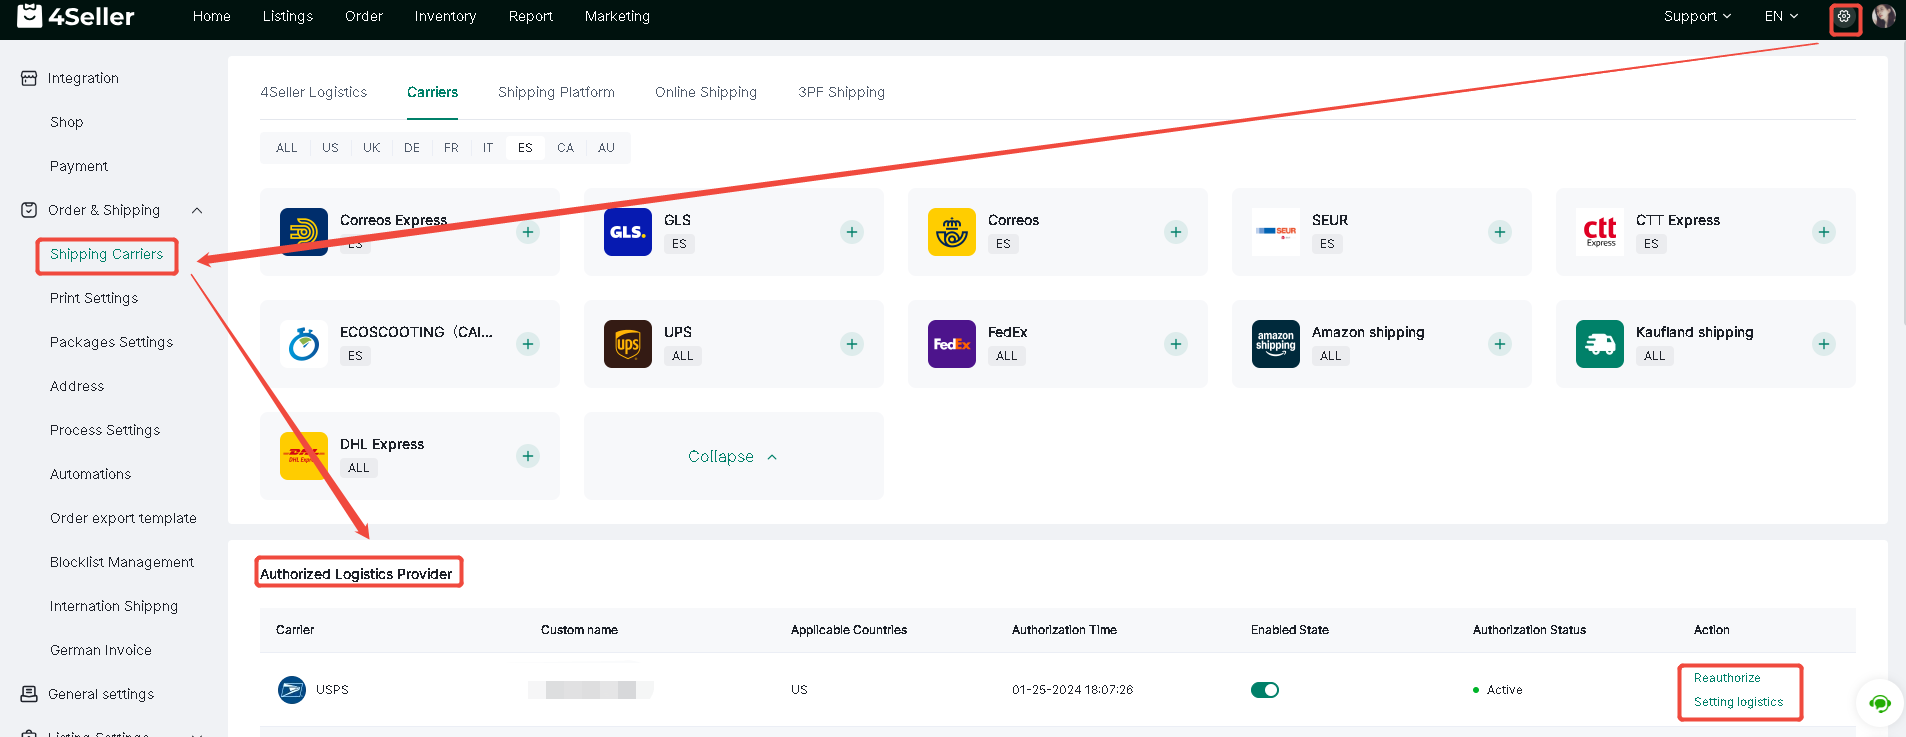Viewport: 1906px width, 737px height.
Task: Click the Kaufland shipping truck logo
Action: coord(1600,344)
